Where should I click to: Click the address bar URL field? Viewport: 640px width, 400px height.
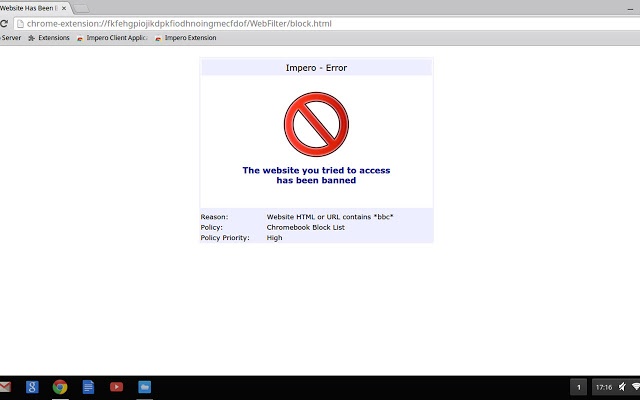point(327,24)
